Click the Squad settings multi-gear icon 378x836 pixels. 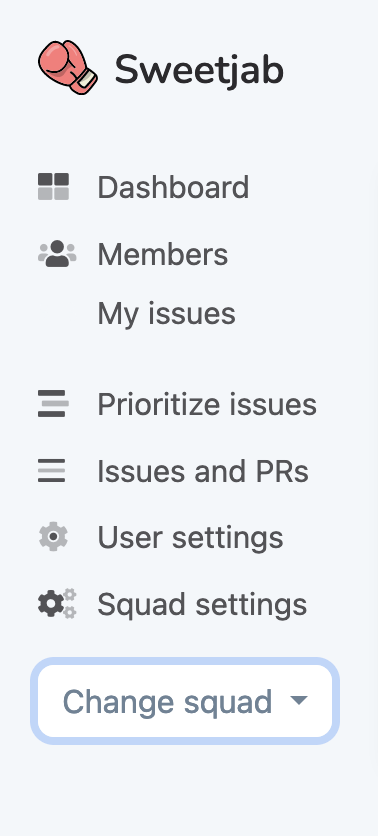(x=58, y=604)
